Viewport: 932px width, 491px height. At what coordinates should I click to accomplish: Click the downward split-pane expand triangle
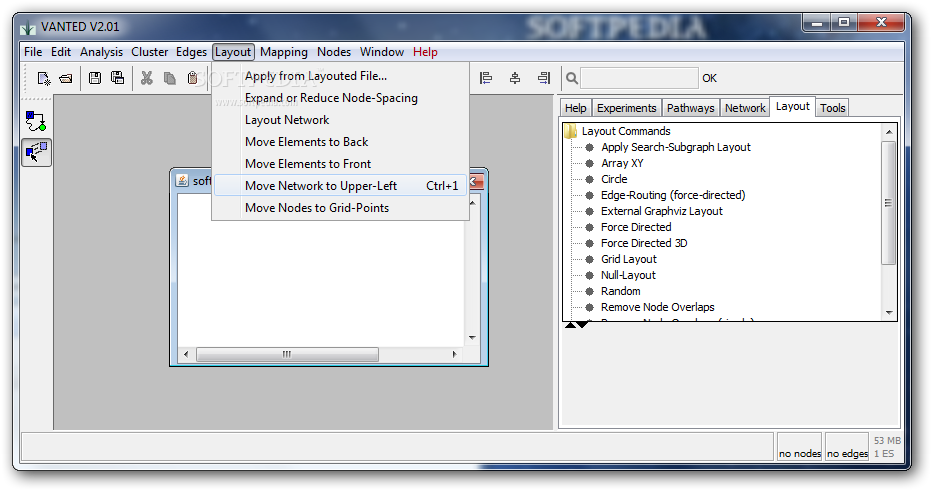(x=582, y=325)
